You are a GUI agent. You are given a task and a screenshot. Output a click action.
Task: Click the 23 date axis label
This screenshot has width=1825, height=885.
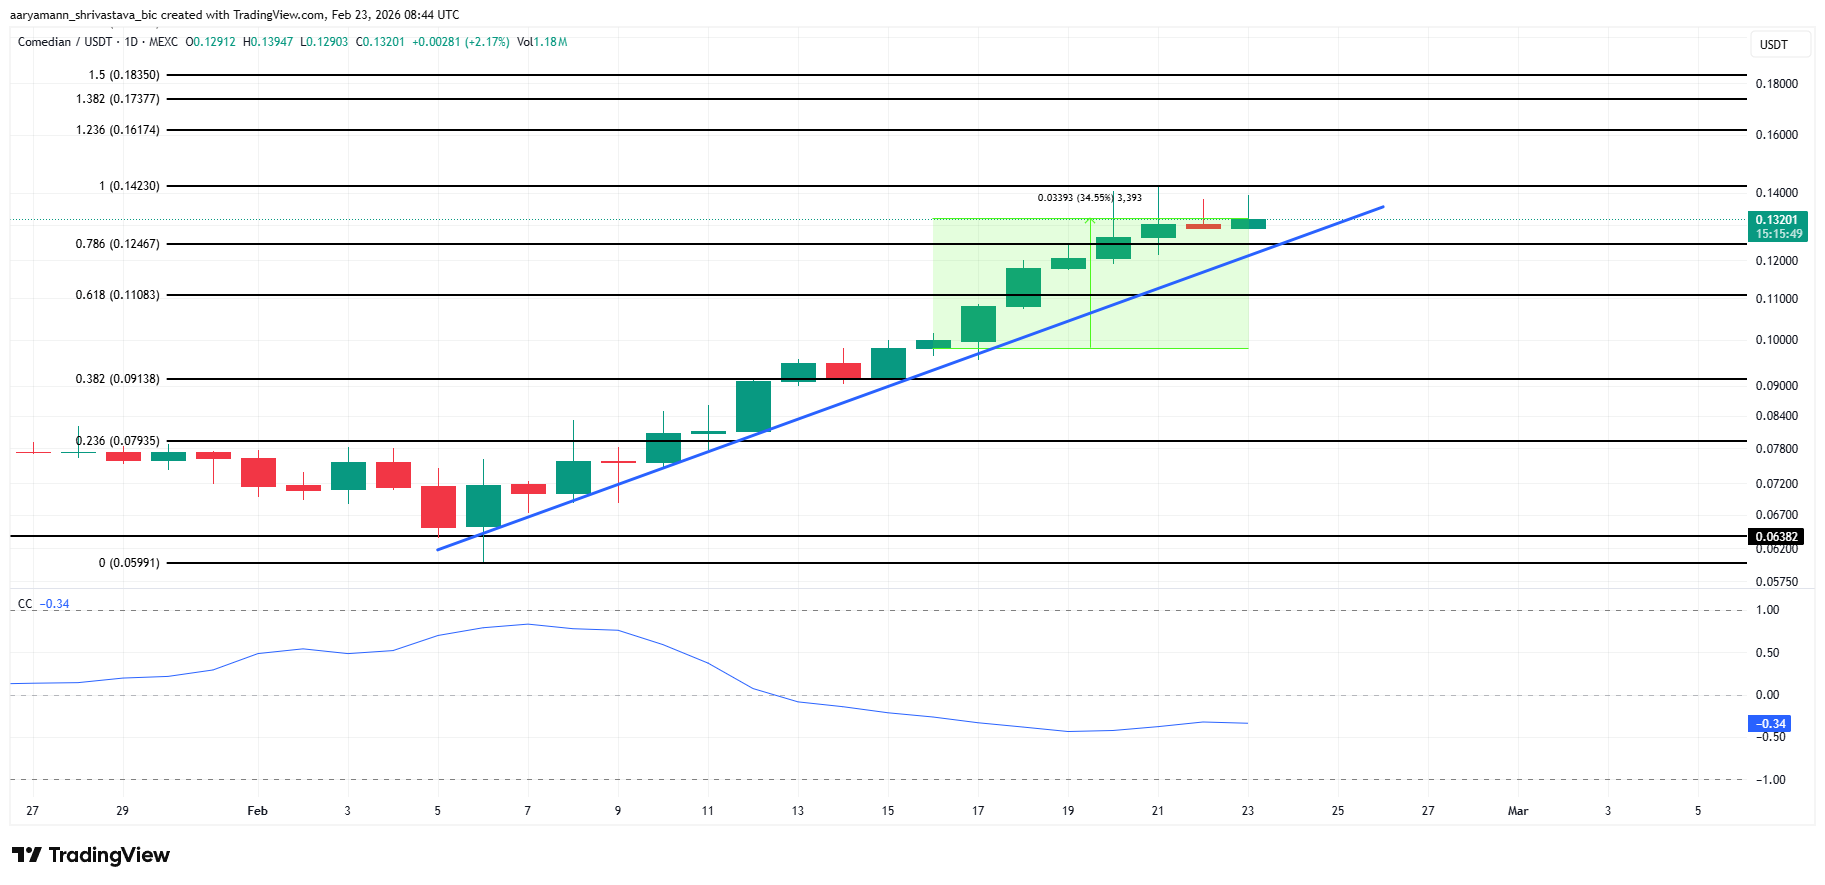point(1248,811)
